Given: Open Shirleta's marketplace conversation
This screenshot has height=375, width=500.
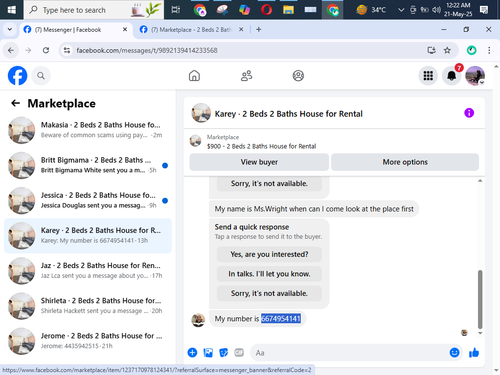Looking at the screenshot, I should pos(88,306).
